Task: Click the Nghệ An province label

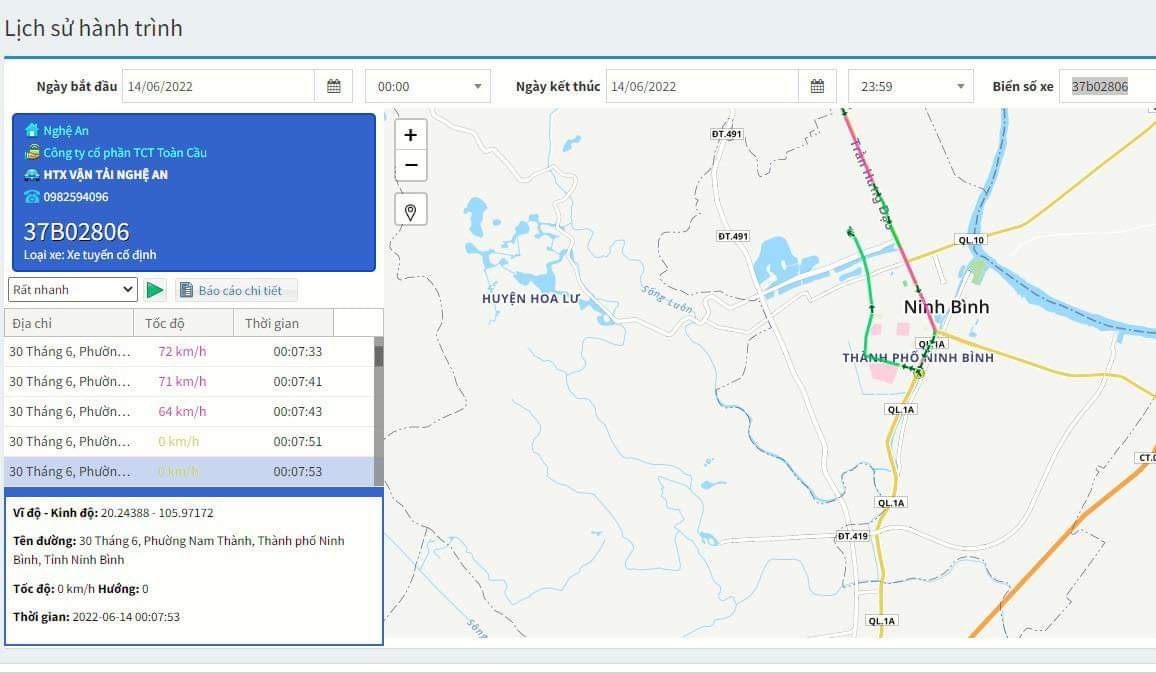Action: (x=66, y=130)
